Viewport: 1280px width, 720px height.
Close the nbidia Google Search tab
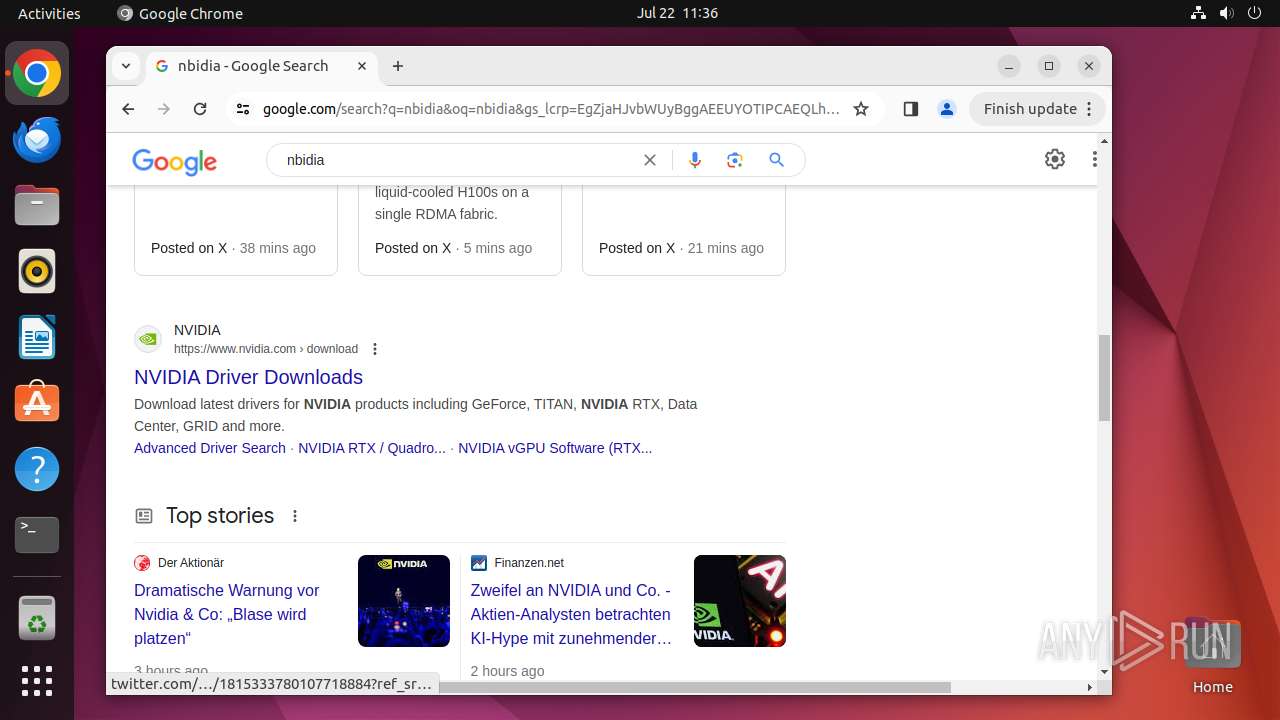click(x=362, y=66)
